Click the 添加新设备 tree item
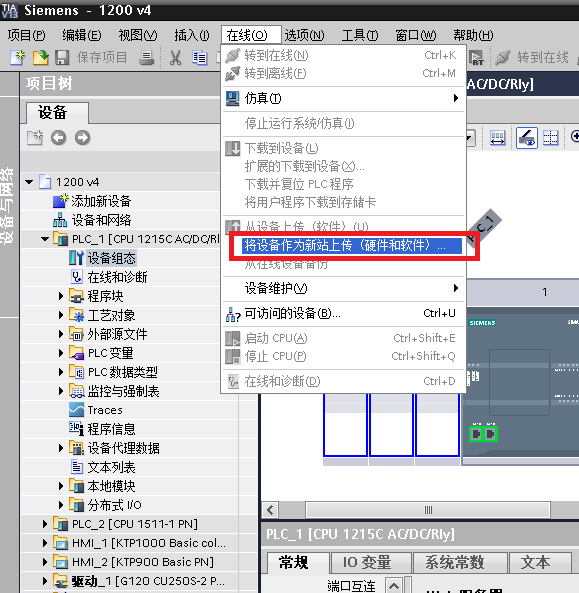This screenshot has height=593, width=579. pos(101,201)
